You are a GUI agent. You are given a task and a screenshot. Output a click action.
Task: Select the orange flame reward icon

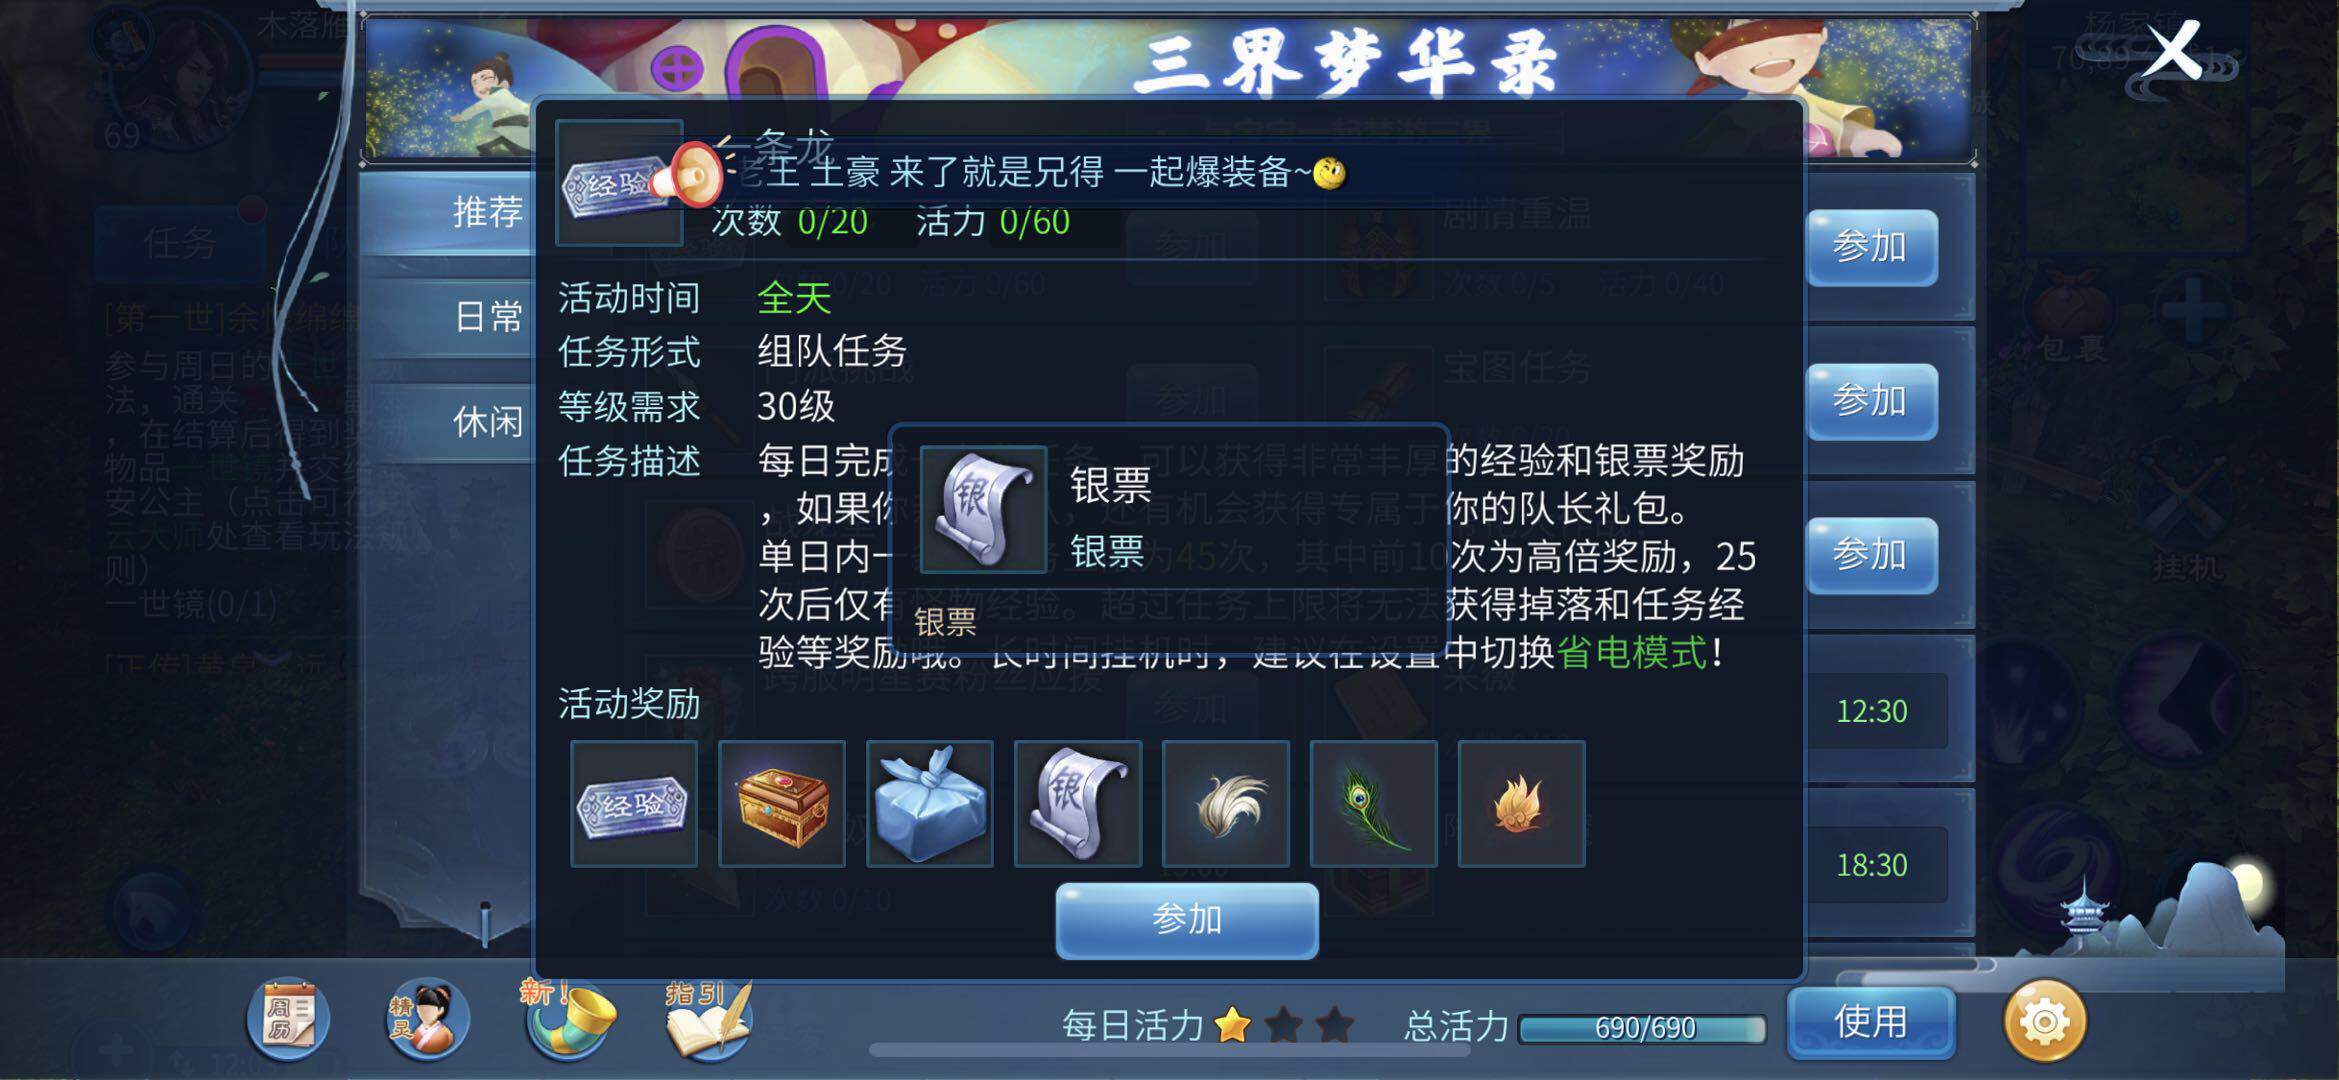pos(1521,804)
